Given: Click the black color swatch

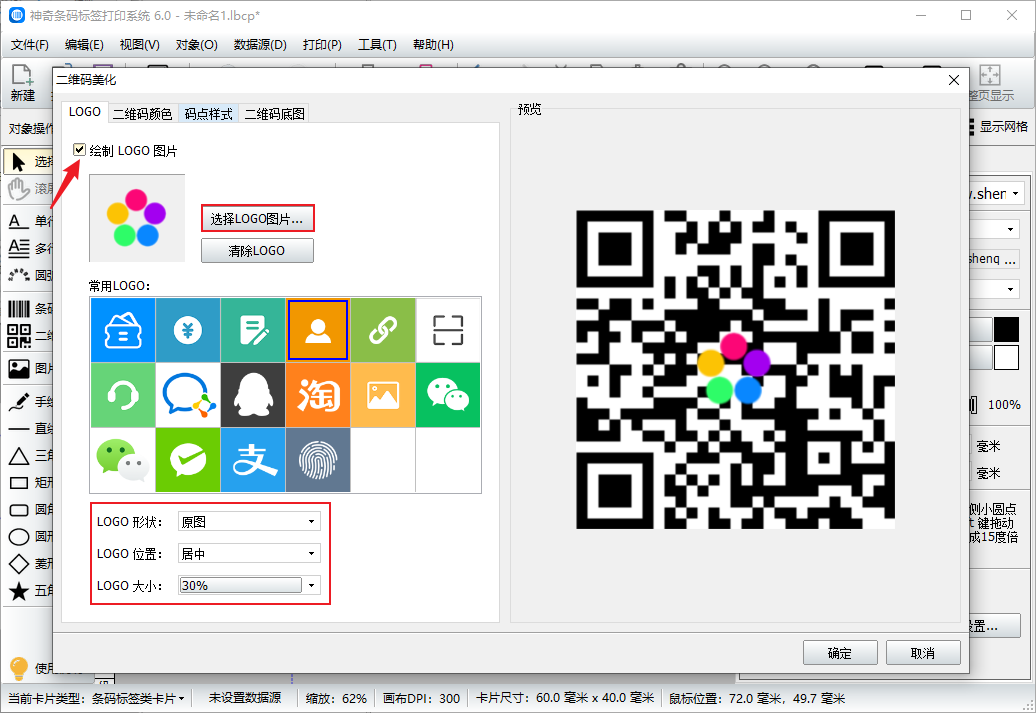Looking at the screenshot, I should (1006, 329).
